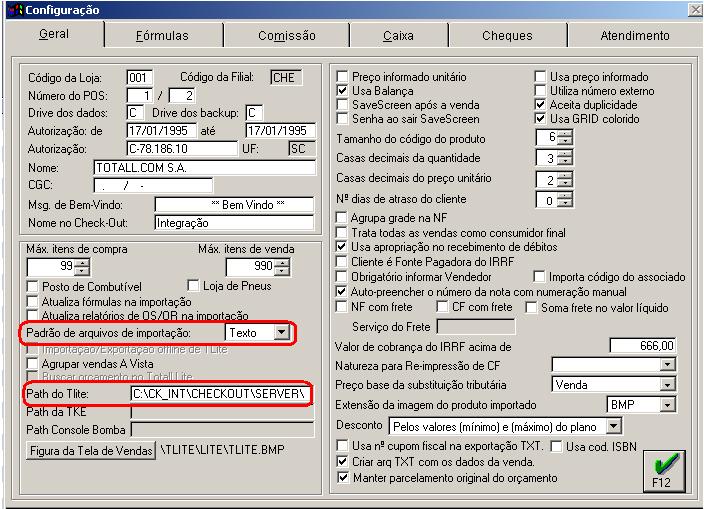
Task: Click the CGC input field
Action: pyautogui.click(x=153, y=185)
